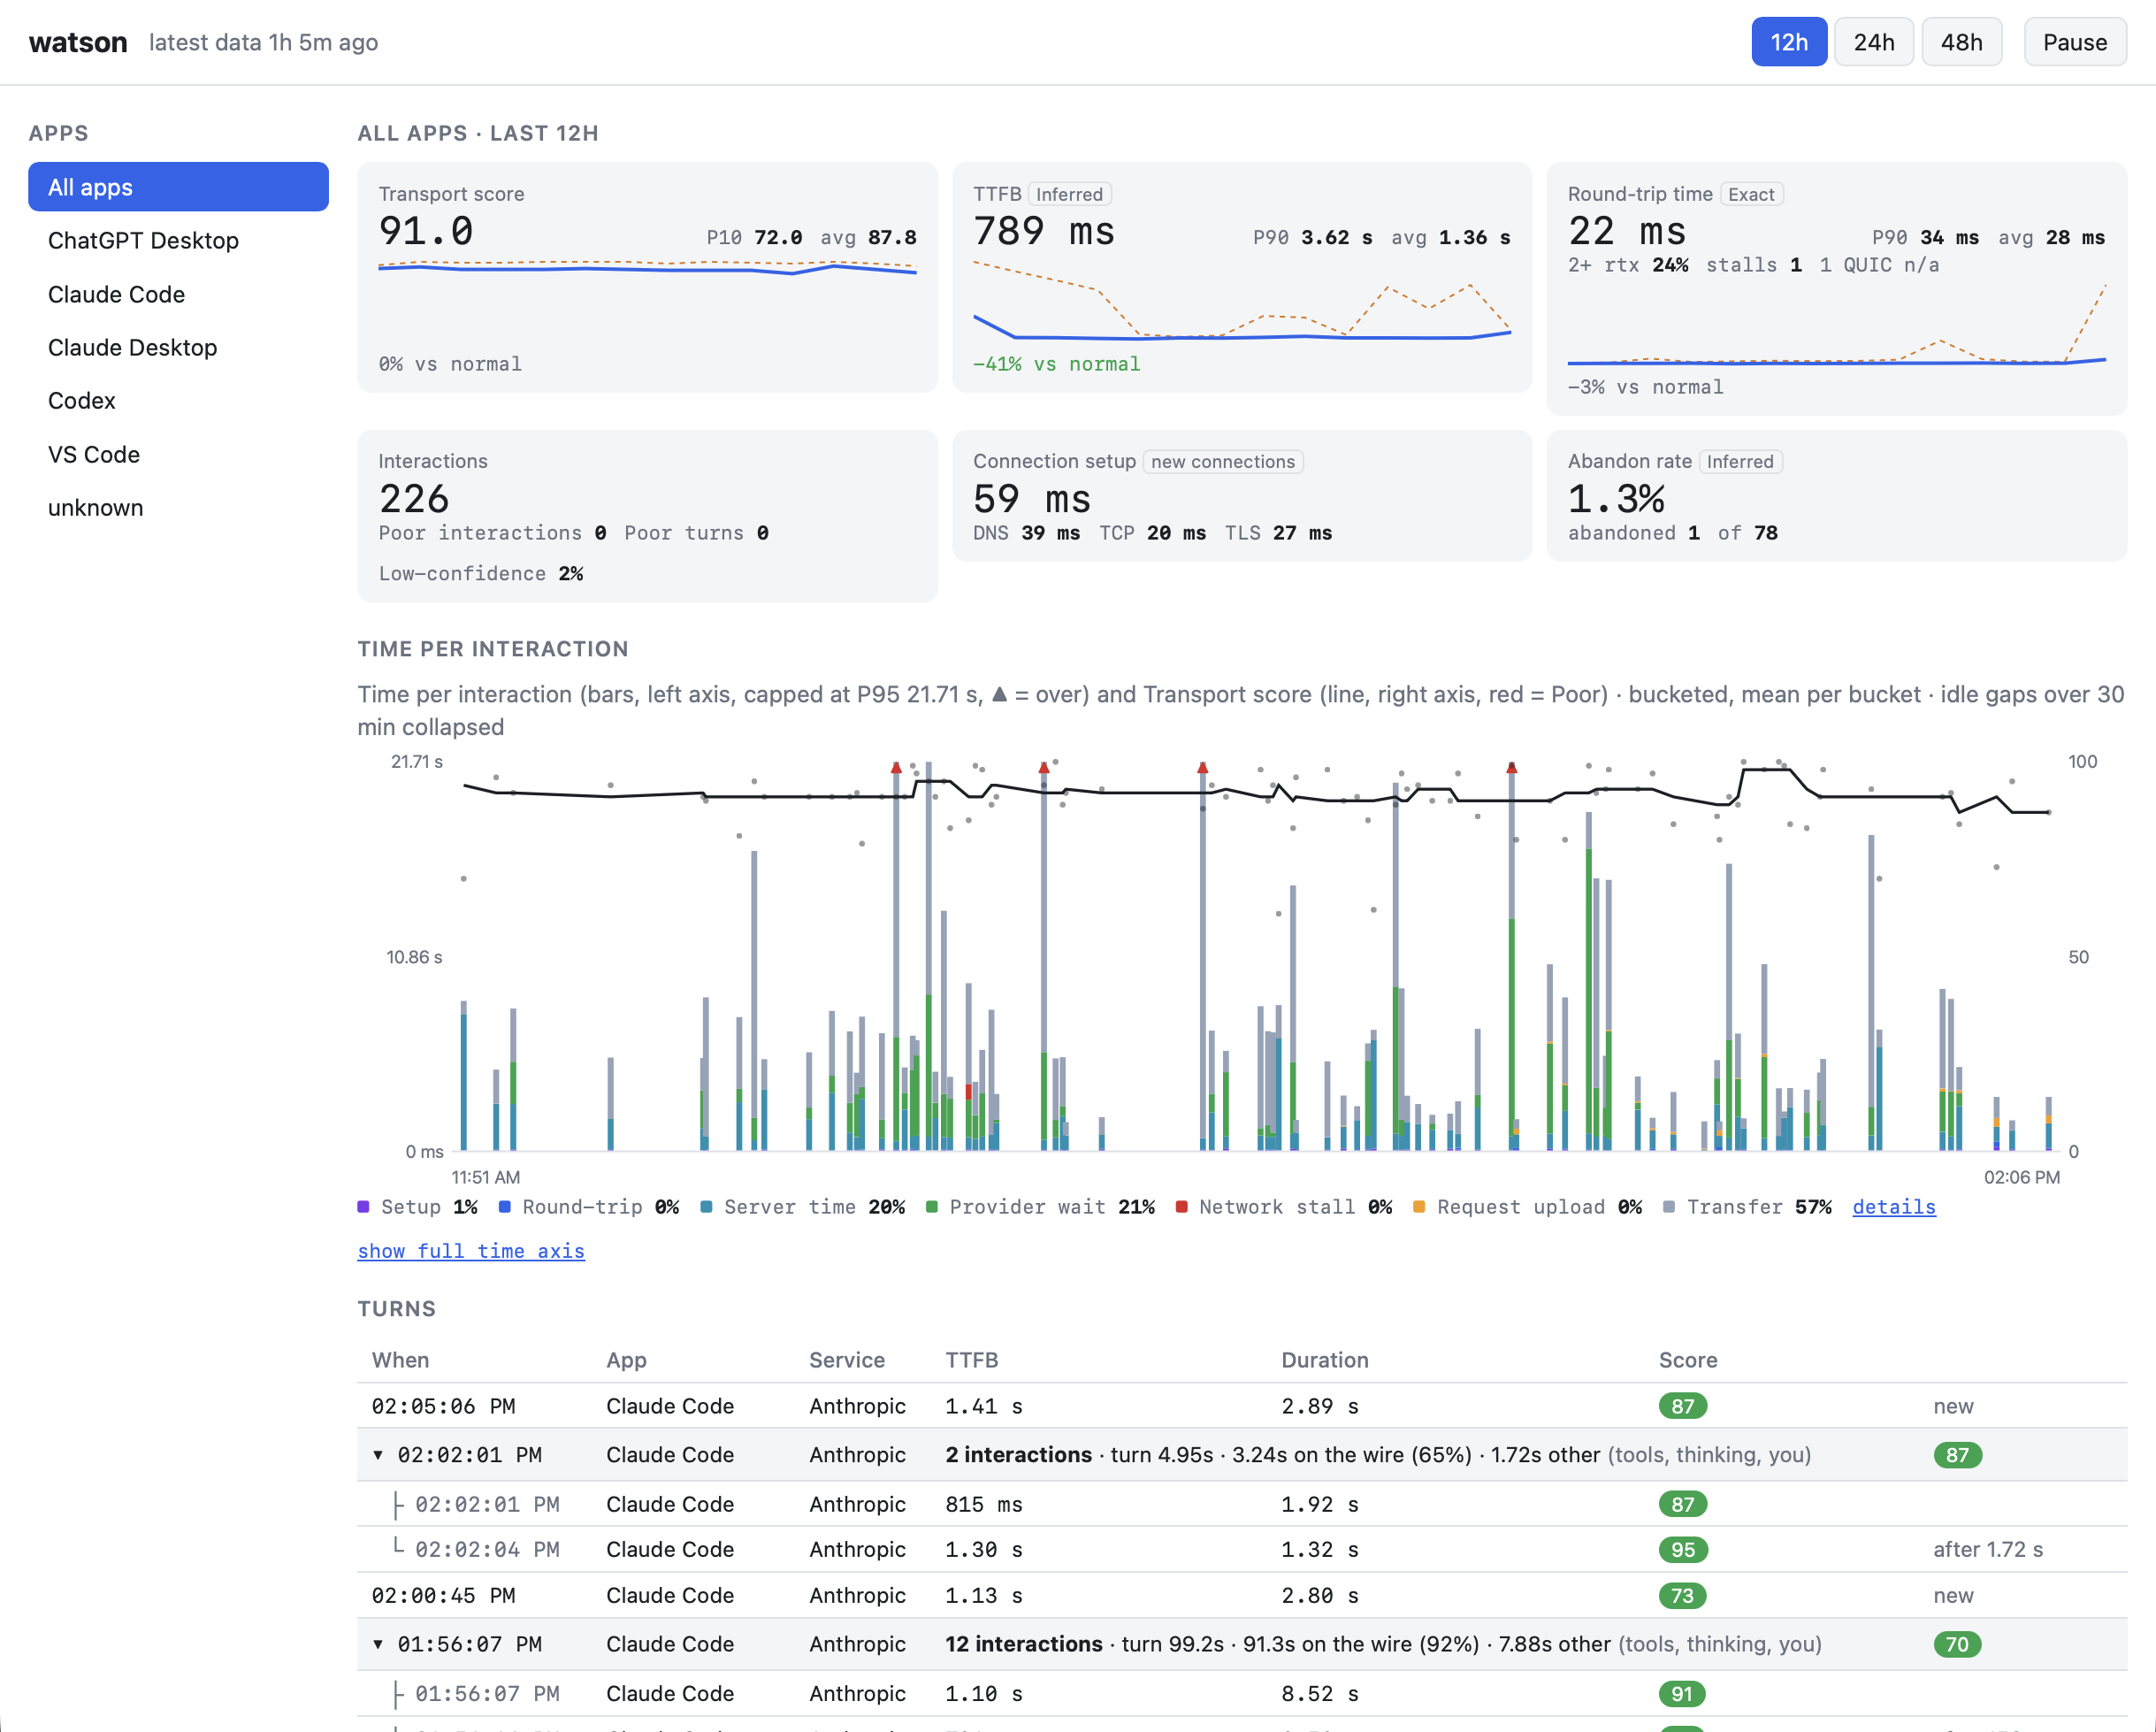Open ChatGPT Desktop app view
The width and height of the screenshot is (2156, 1732).
(x=178, y=240)
